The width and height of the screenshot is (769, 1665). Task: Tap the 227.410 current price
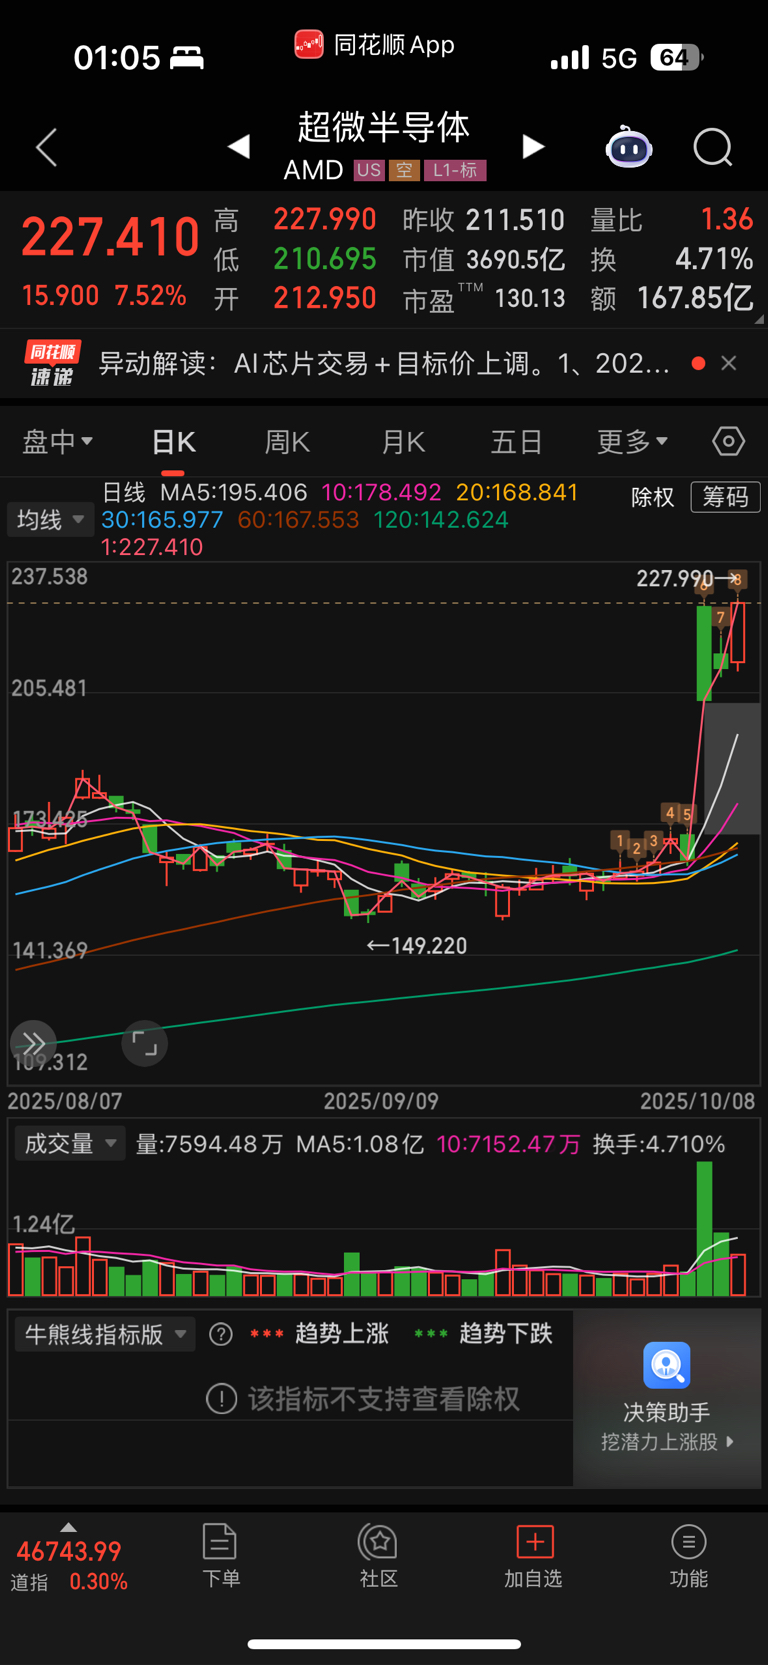(x=110, y=238)
